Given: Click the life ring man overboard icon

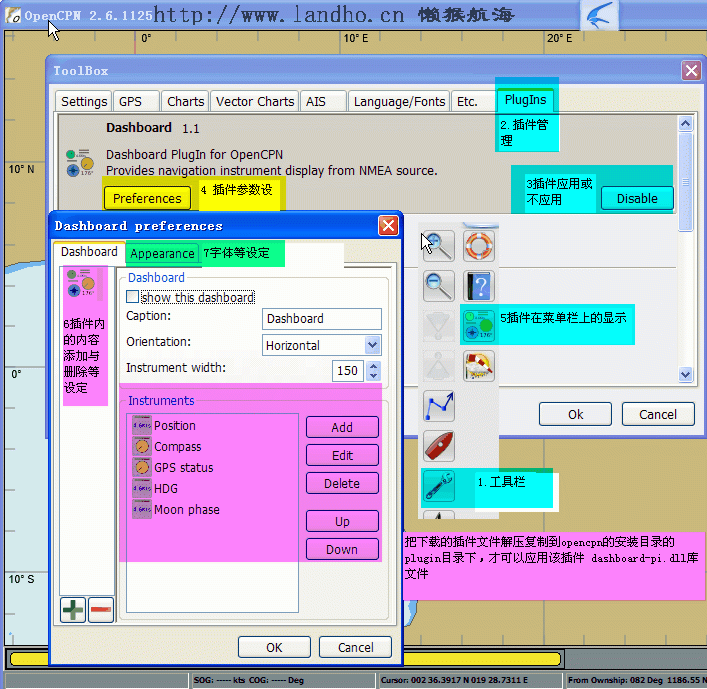Looking at the screenshot, I should [479, 246].
